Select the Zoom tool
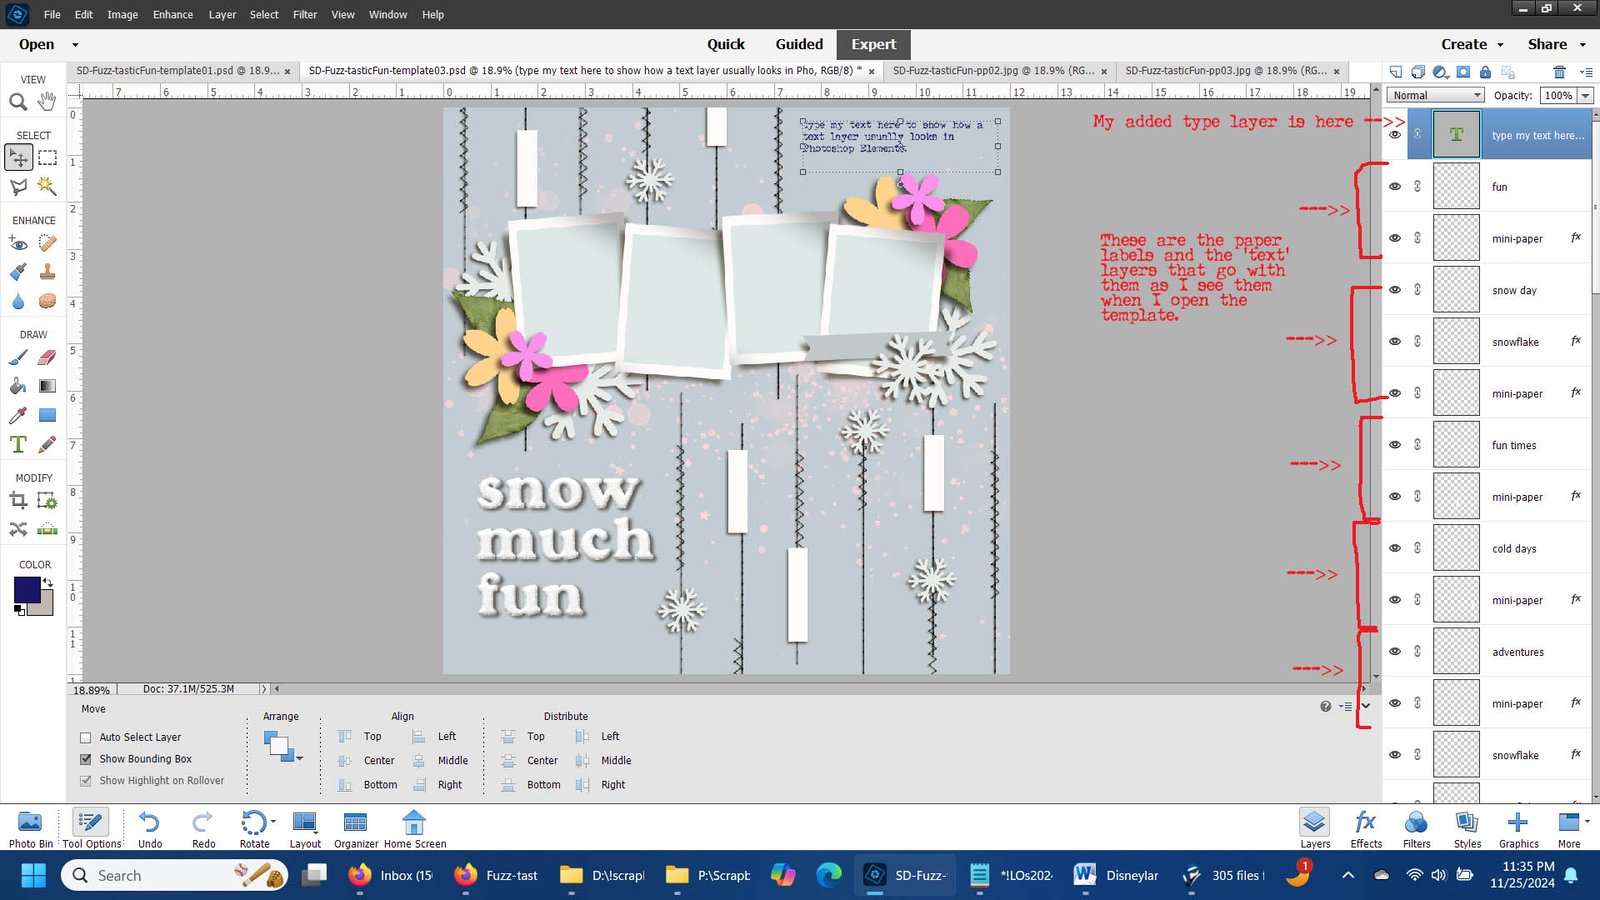 point(17,101)
